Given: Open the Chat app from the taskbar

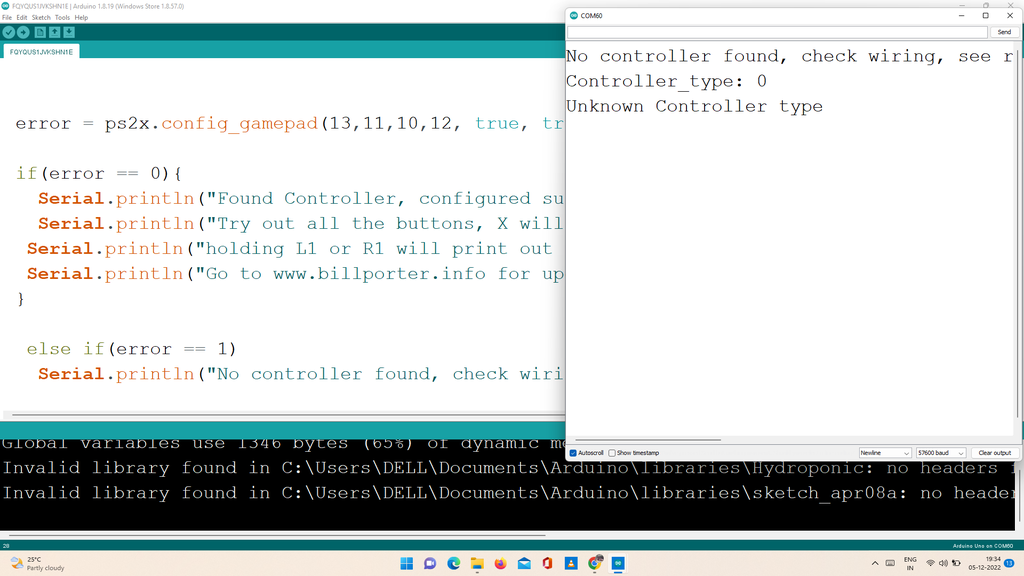Looking at the screenshot, I should click(x=430, y=564).
